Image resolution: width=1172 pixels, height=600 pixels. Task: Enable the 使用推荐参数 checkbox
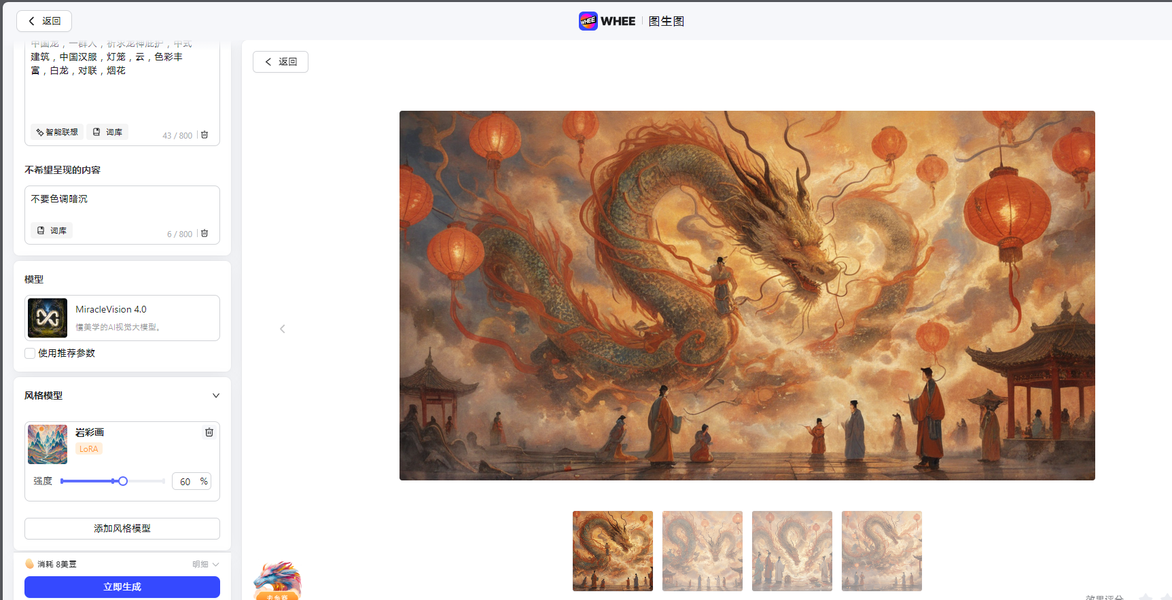pyautogui.click(x=30, y=353)
